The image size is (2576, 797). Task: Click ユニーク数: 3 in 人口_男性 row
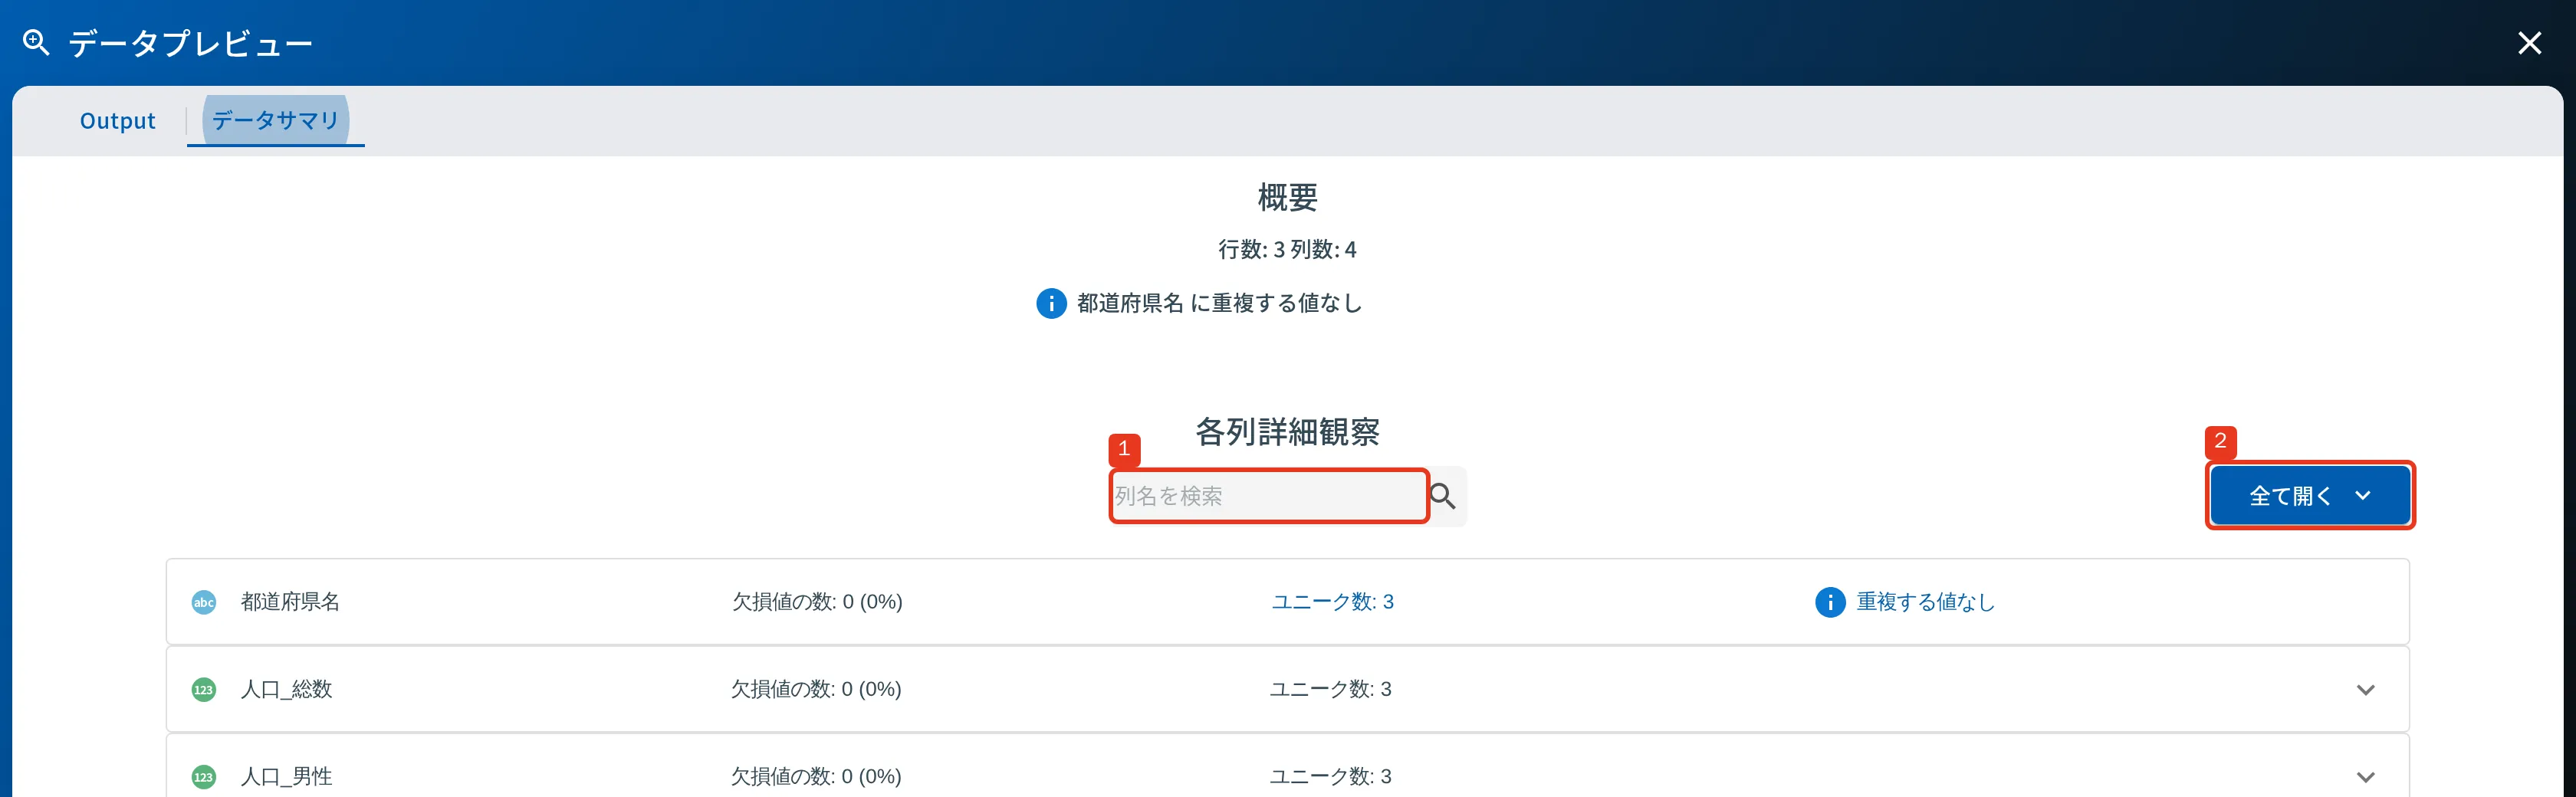pos(1330,776)
